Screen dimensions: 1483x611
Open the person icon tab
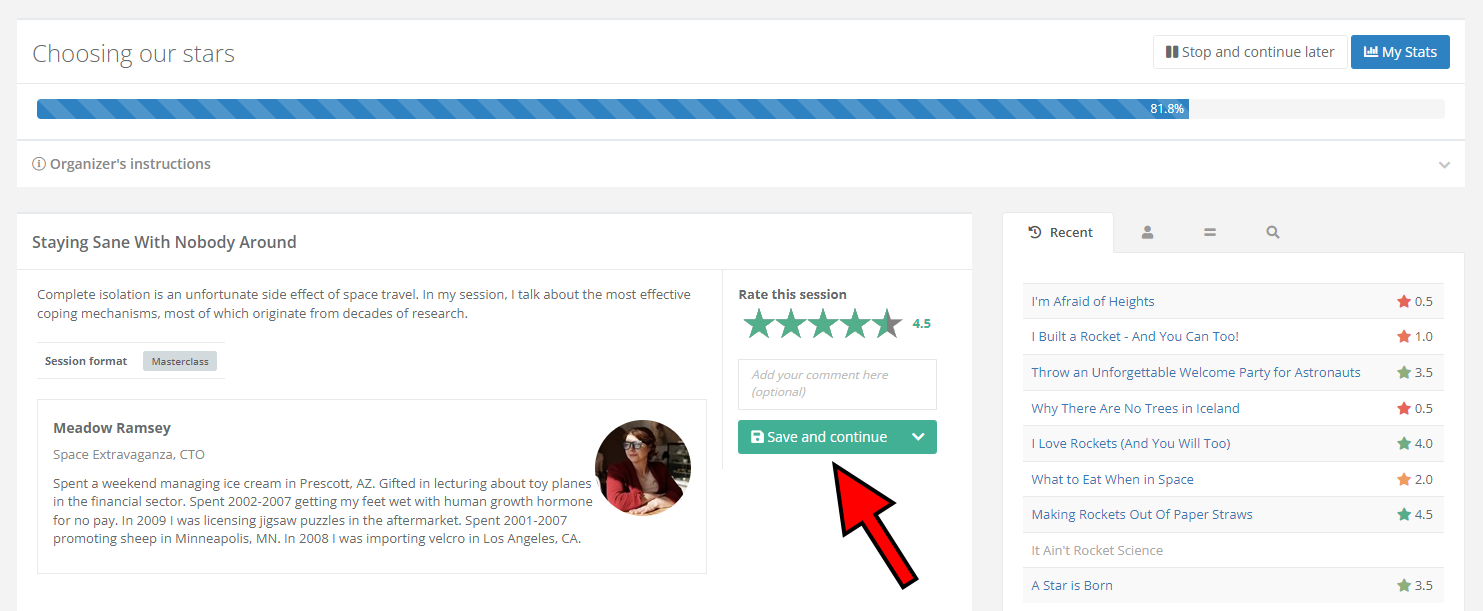tap(1147, 232)
